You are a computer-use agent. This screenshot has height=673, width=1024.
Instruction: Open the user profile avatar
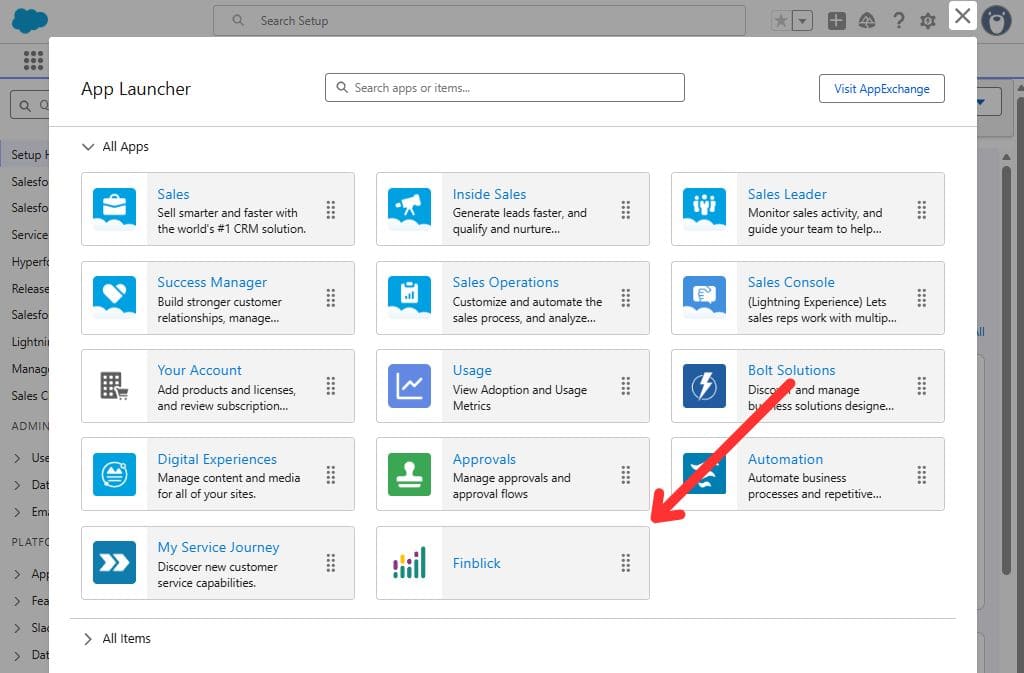pyautogui.click(x=997, y=21)
